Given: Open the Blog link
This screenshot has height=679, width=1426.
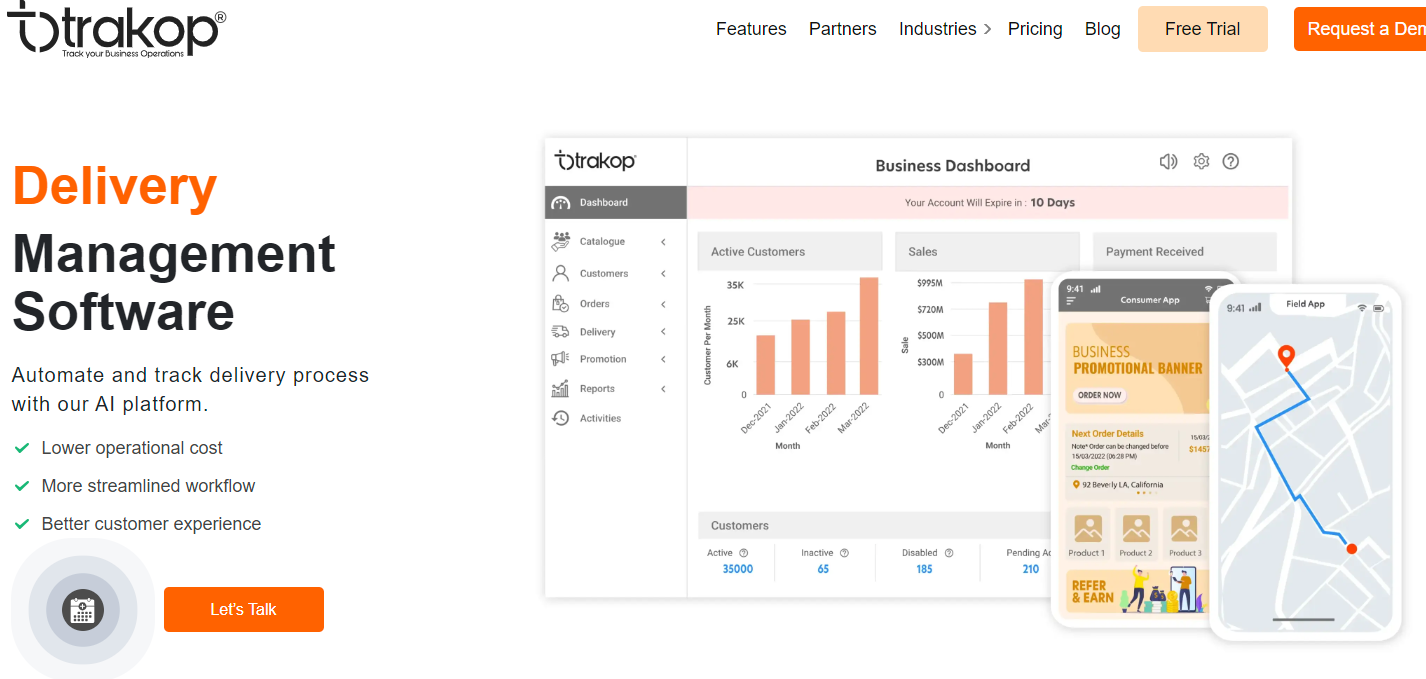Looking at the screenshot, I should pyautogui.click(x=1103, y=29).
